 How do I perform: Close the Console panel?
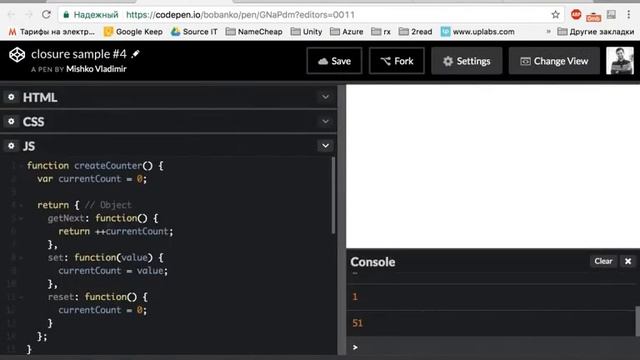[628, 261]
